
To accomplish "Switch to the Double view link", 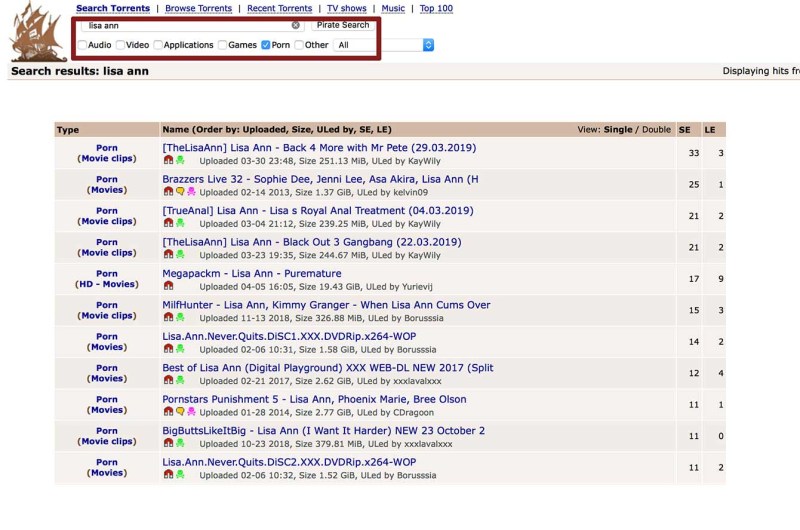I will click(657, 130).
